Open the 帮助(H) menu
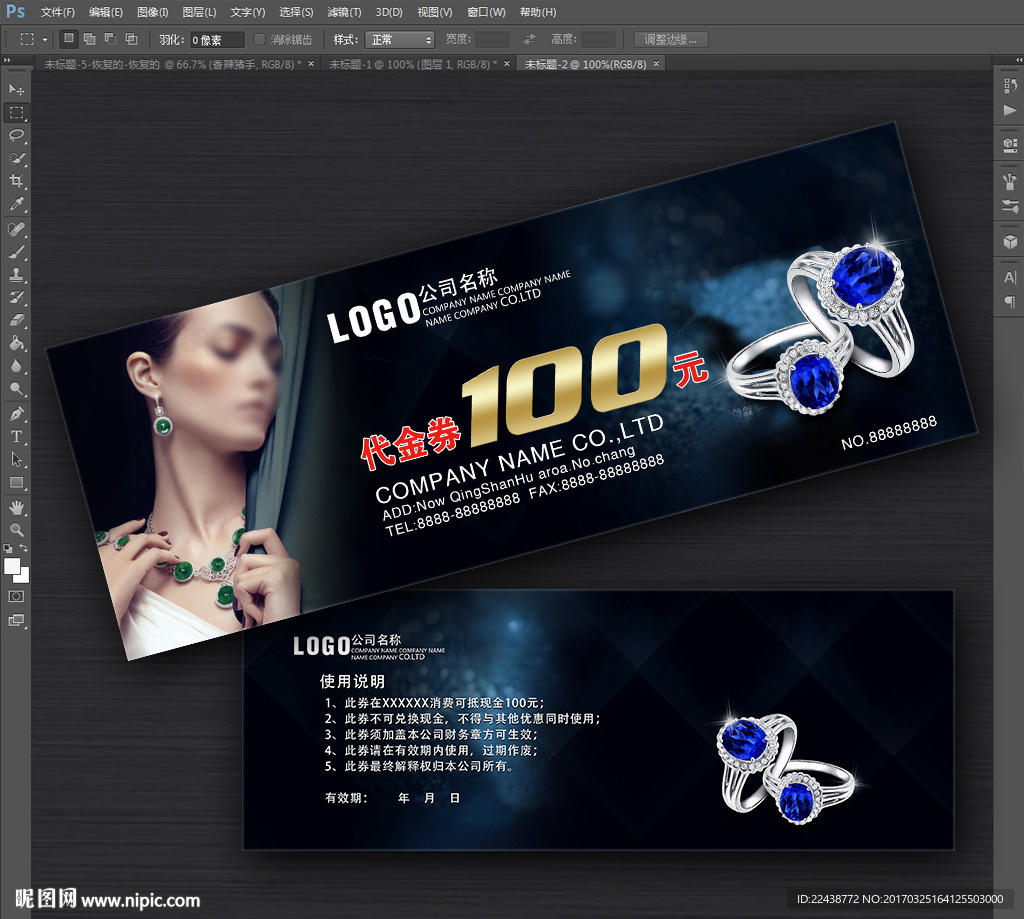Viewport: 1024px width, 919px height. [538, 12]
